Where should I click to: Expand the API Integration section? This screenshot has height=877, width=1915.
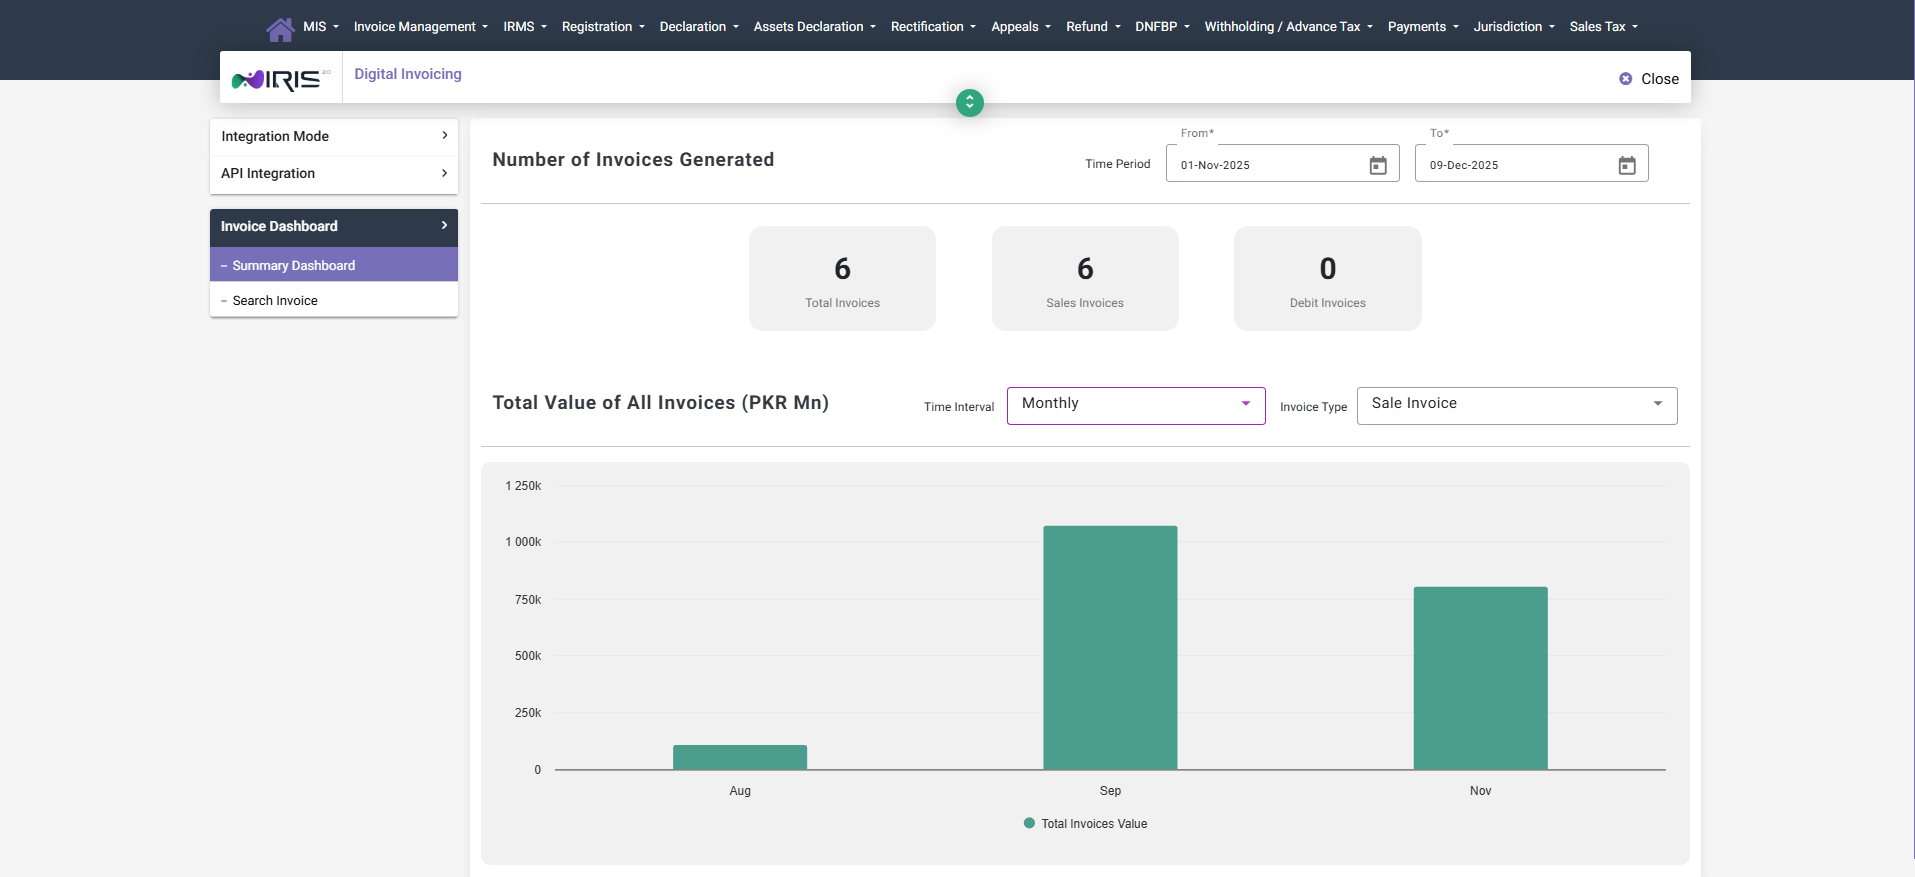(333, 173)
